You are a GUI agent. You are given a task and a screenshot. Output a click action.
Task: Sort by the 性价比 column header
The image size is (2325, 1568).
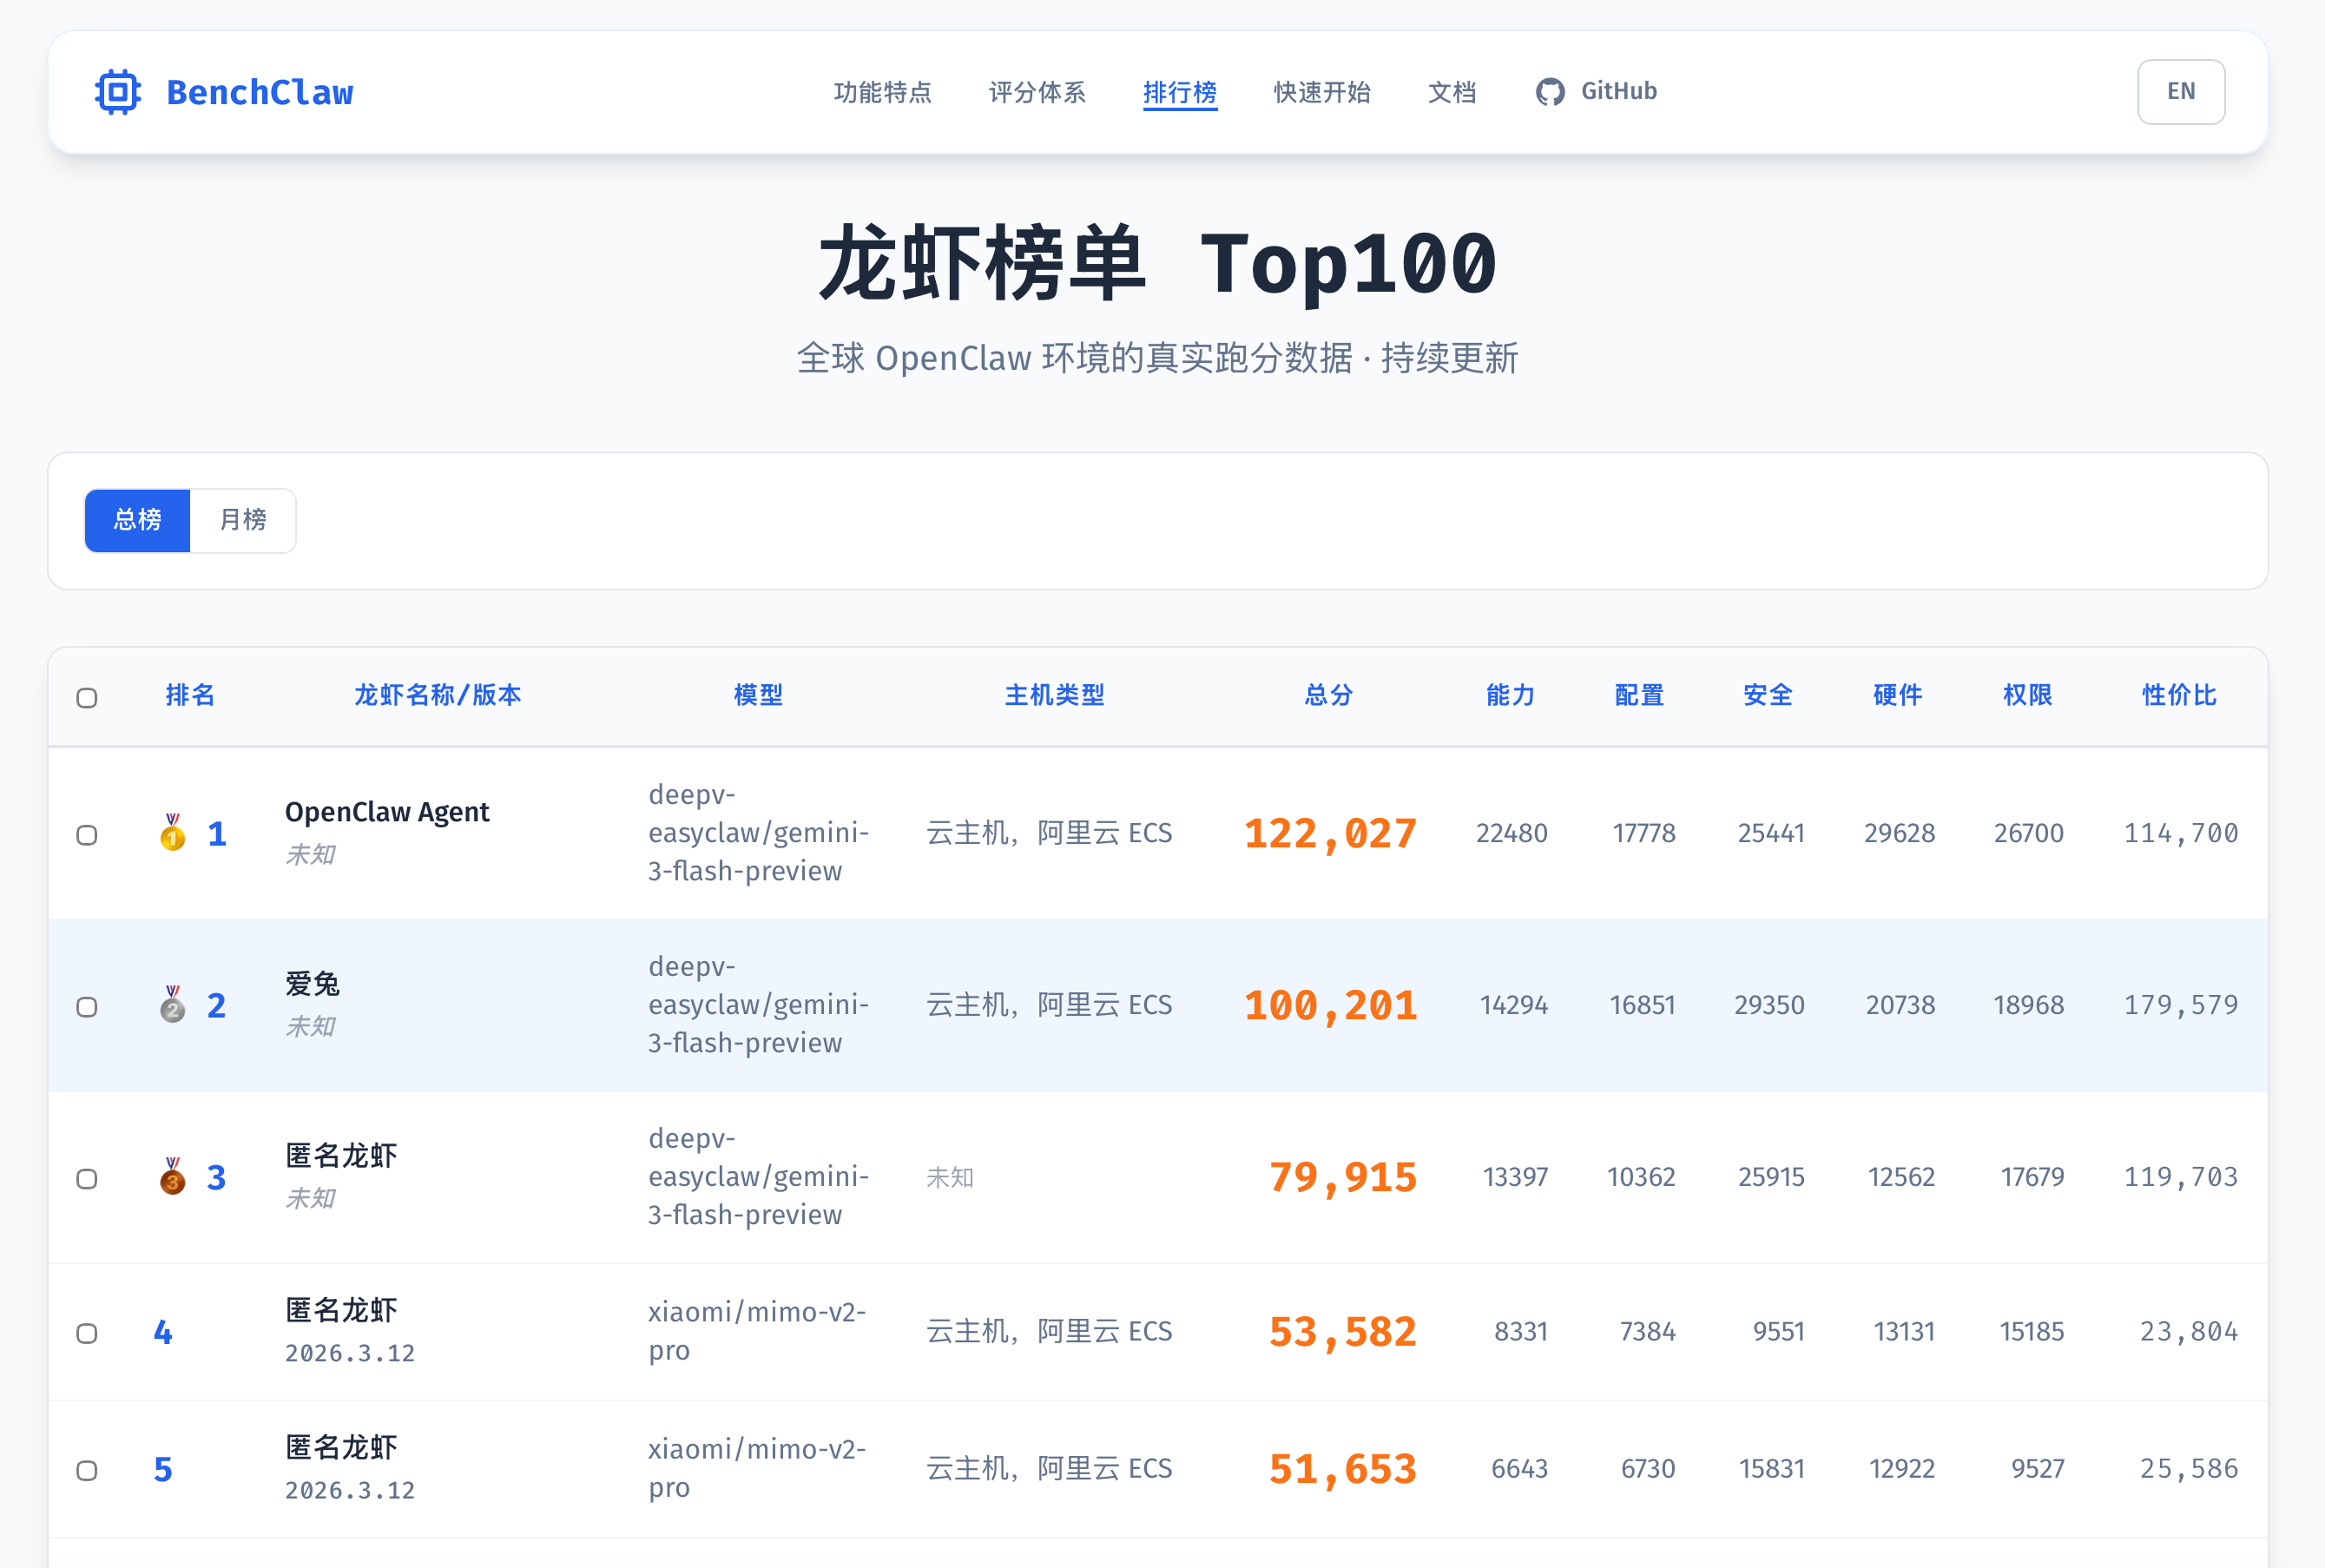(x=2179, y=695)
